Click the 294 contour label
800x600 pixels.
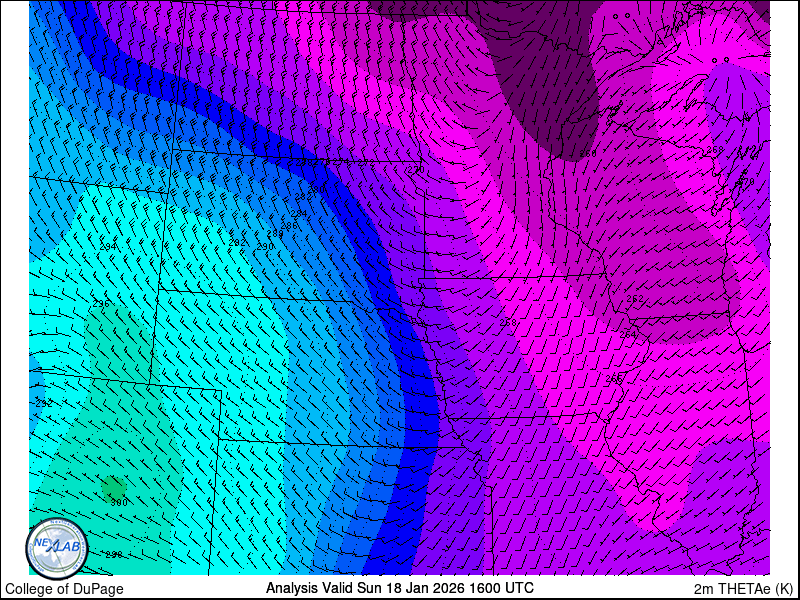click(108, 246)
